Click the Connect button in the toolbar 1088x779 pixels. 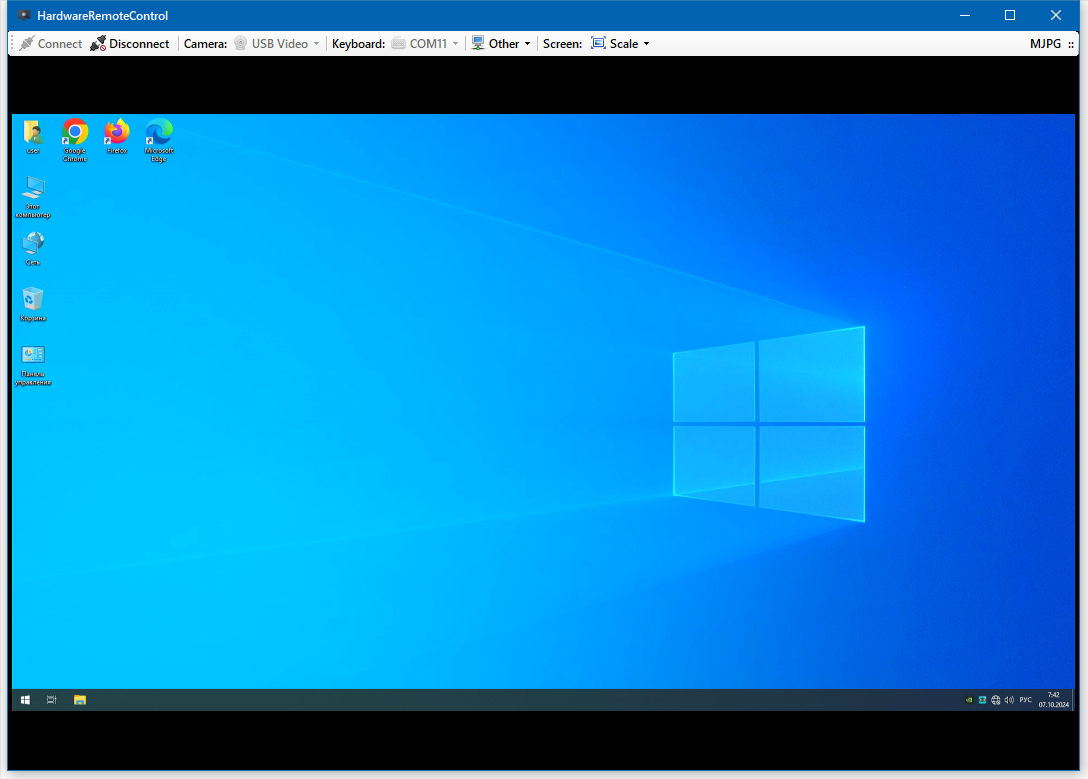tap(51, 44)
